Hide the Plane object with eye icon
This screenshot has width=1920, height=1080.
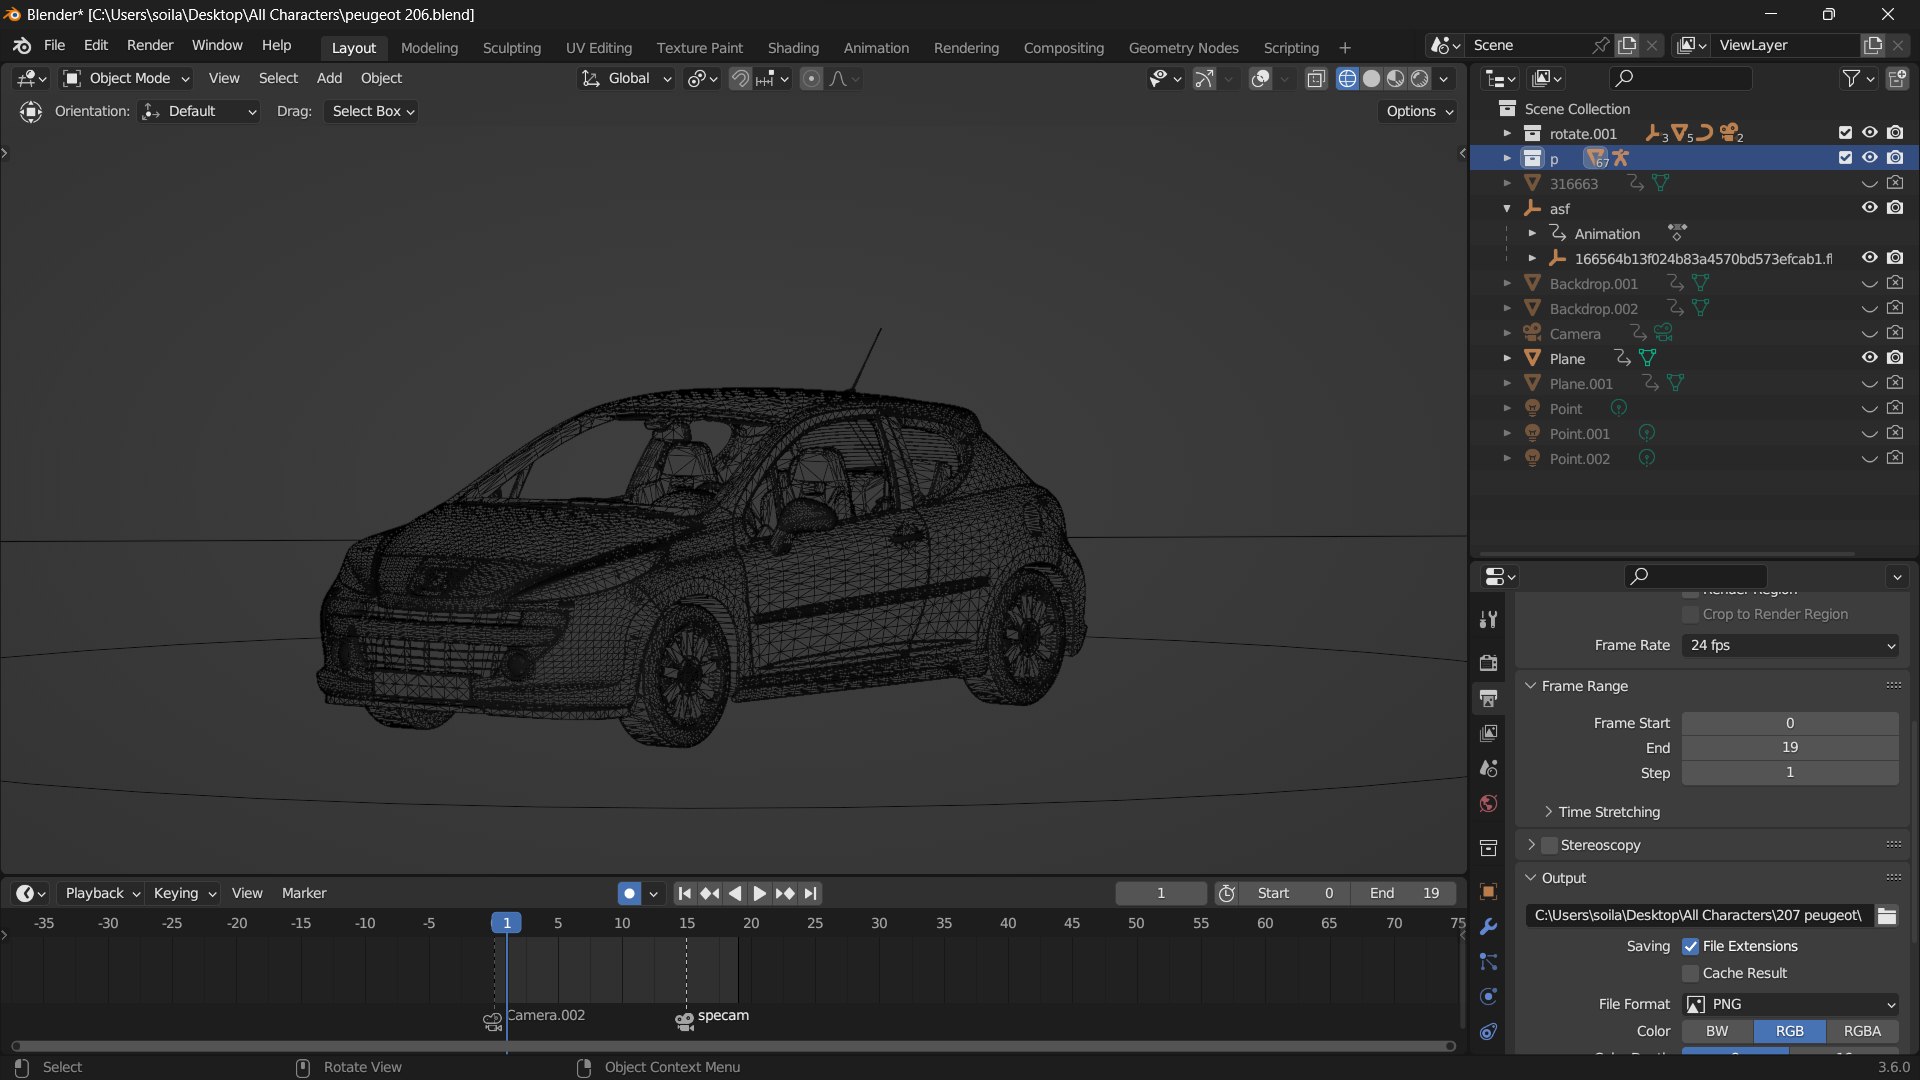coord(1869,358)
